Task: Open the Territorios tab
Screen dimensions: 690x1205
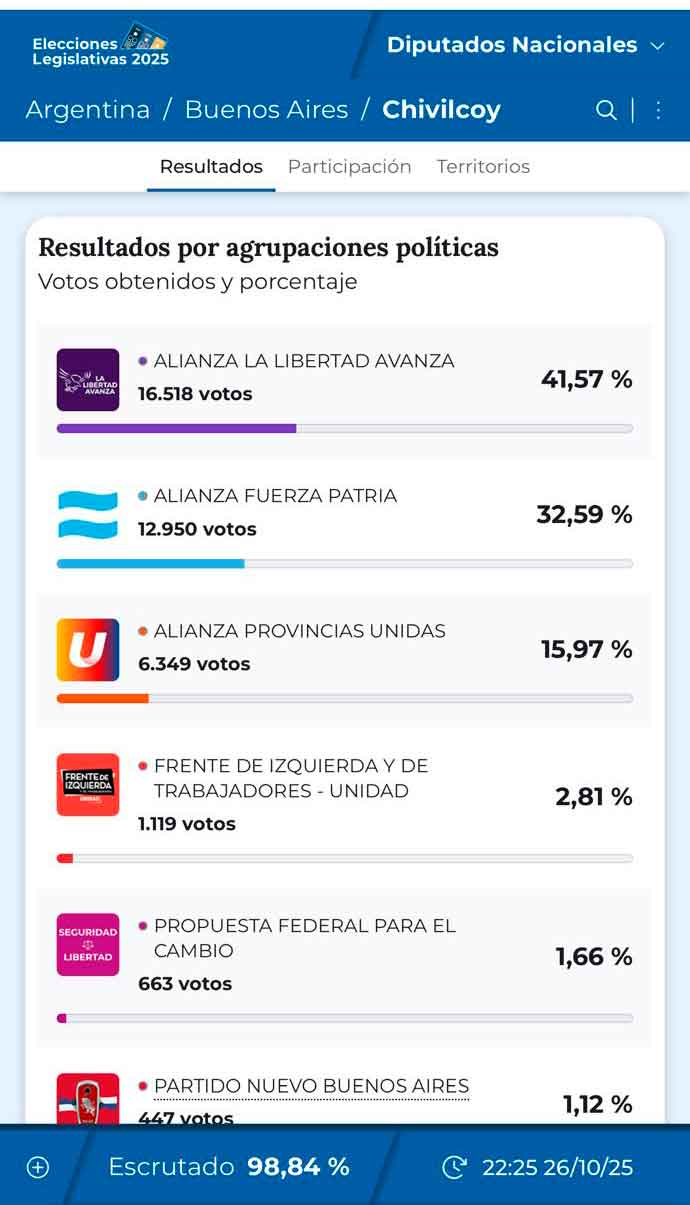Action: click(483, 167)
